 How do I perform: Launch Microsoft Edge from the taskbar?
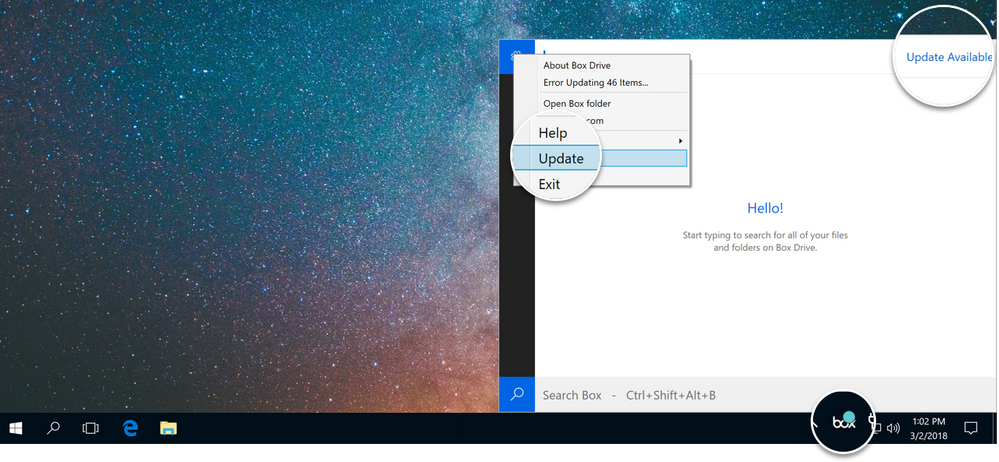click(130, 428)
